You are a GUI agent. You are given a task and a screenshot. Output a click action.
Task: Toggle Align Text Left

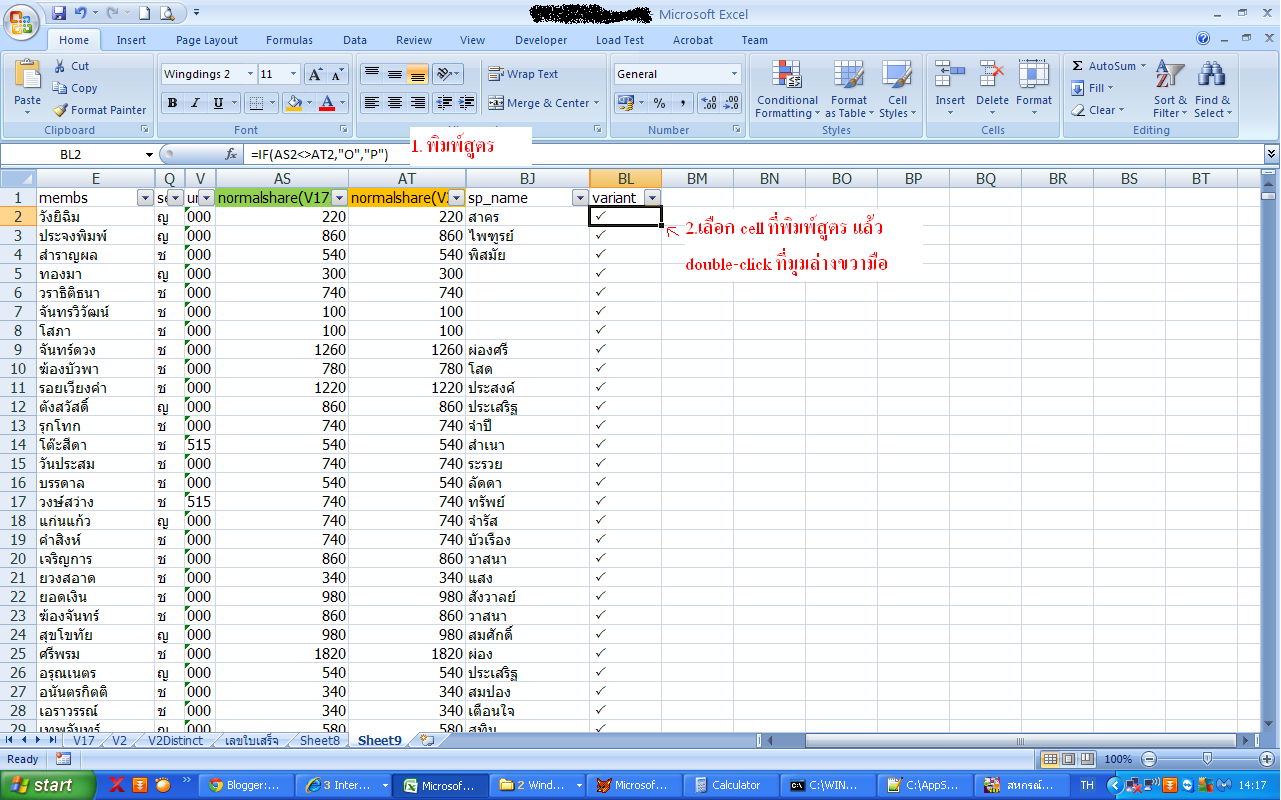pos(371,103)
